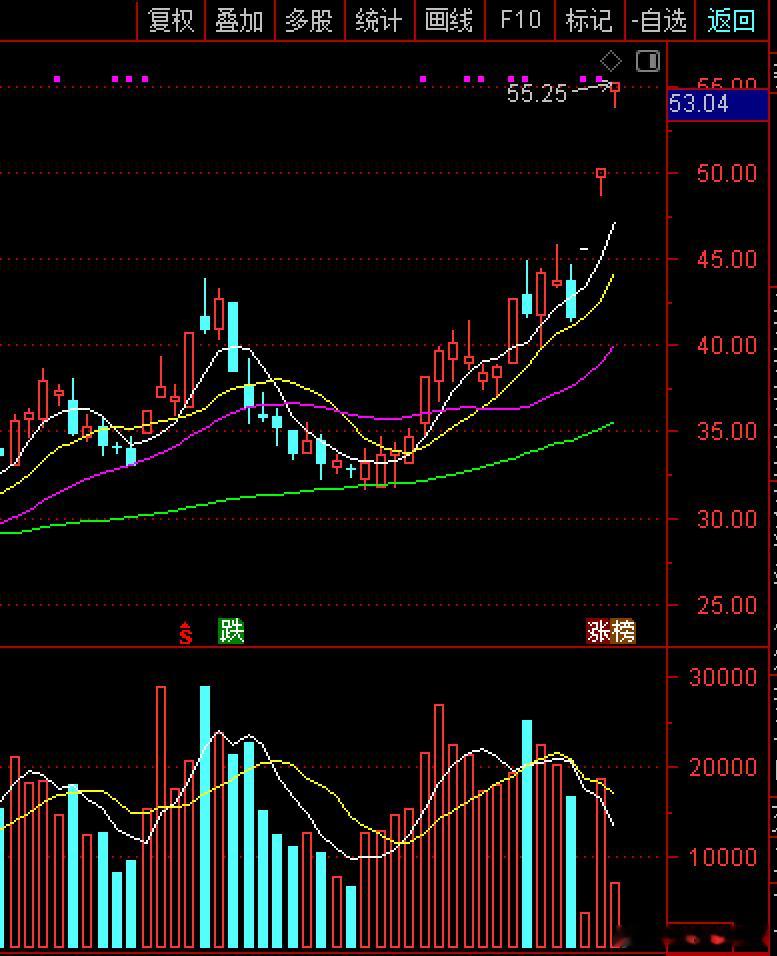The height and width of the screenshot is (956, 777).
Task: Click the 返回 back button
Action: point(731,21)
